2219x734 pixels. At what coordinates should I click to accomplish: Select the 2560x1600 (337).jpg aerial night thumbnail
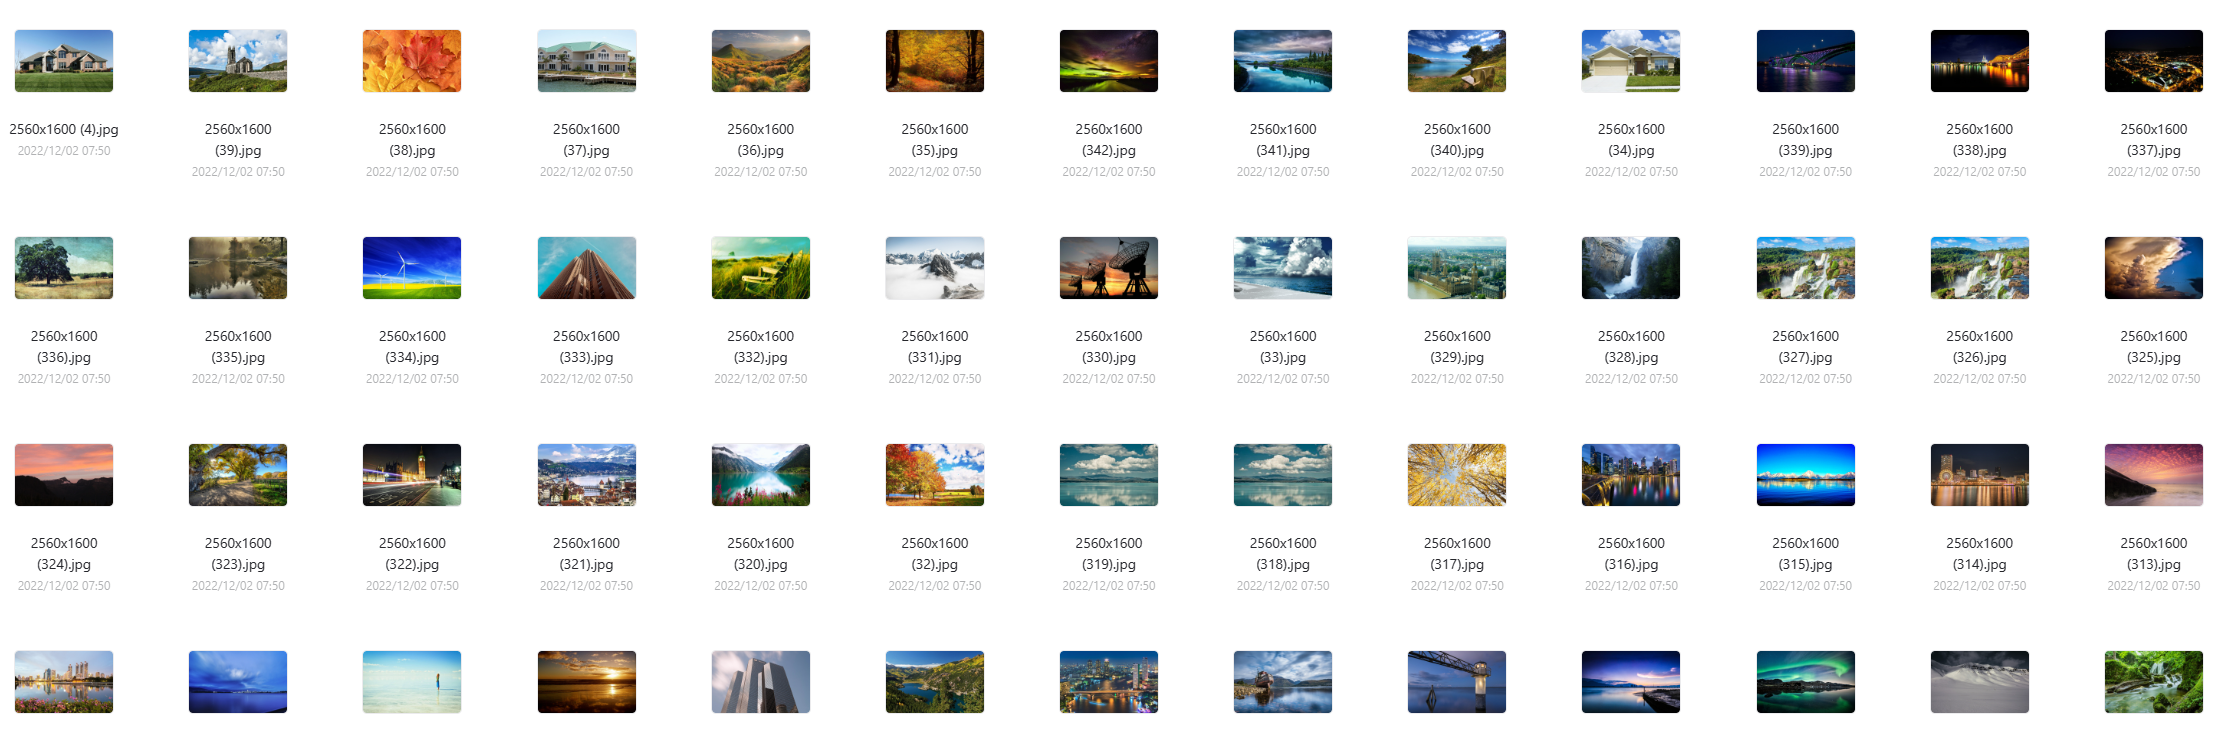click(2154, 61)
